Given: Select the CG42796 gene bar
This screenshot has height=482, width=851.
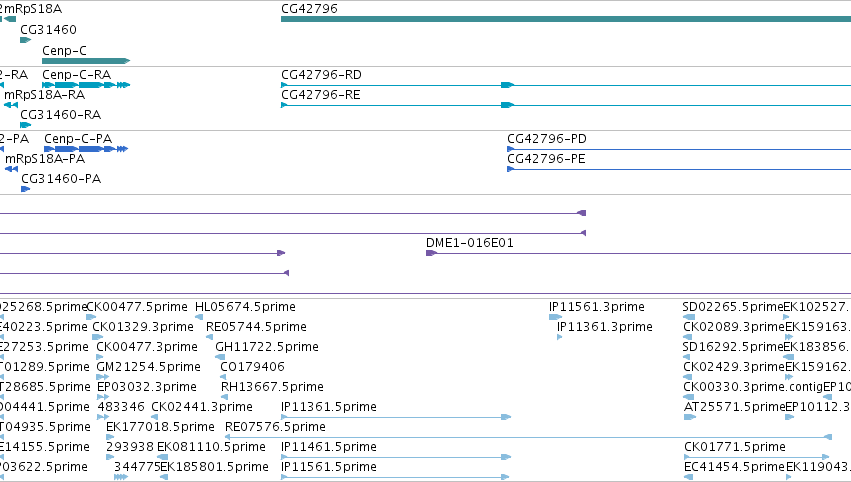Looking at the screenshot, I should tap(566, 19).
